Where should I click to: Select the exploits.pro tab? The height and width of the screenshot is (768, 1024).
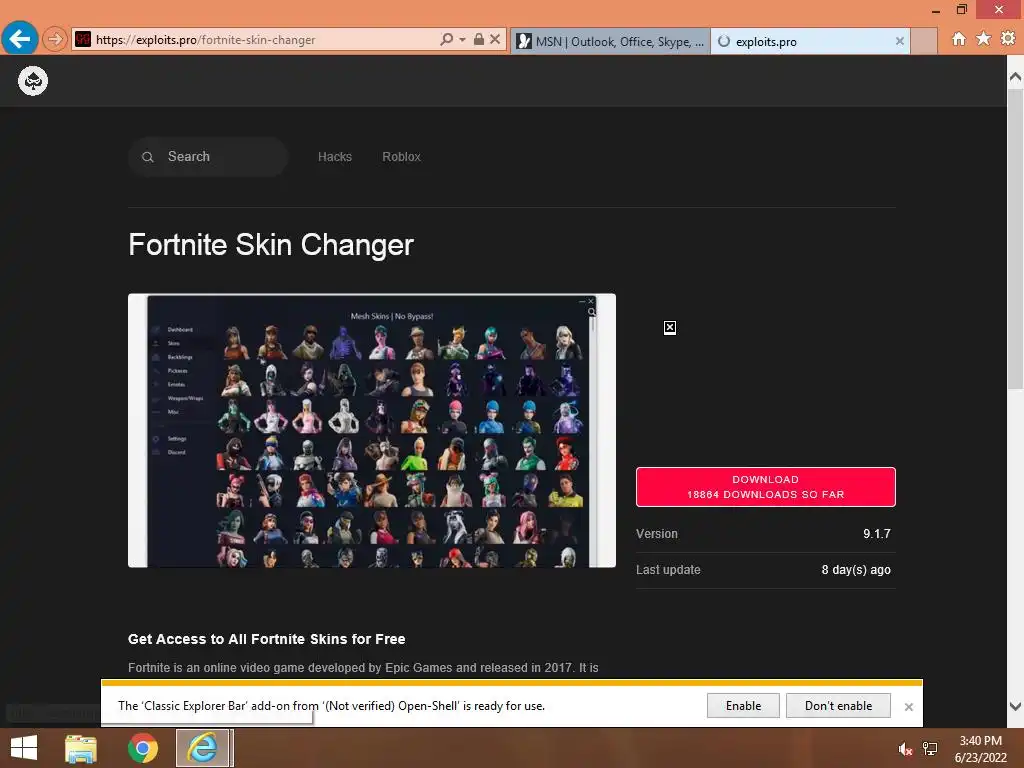(810, 41)
